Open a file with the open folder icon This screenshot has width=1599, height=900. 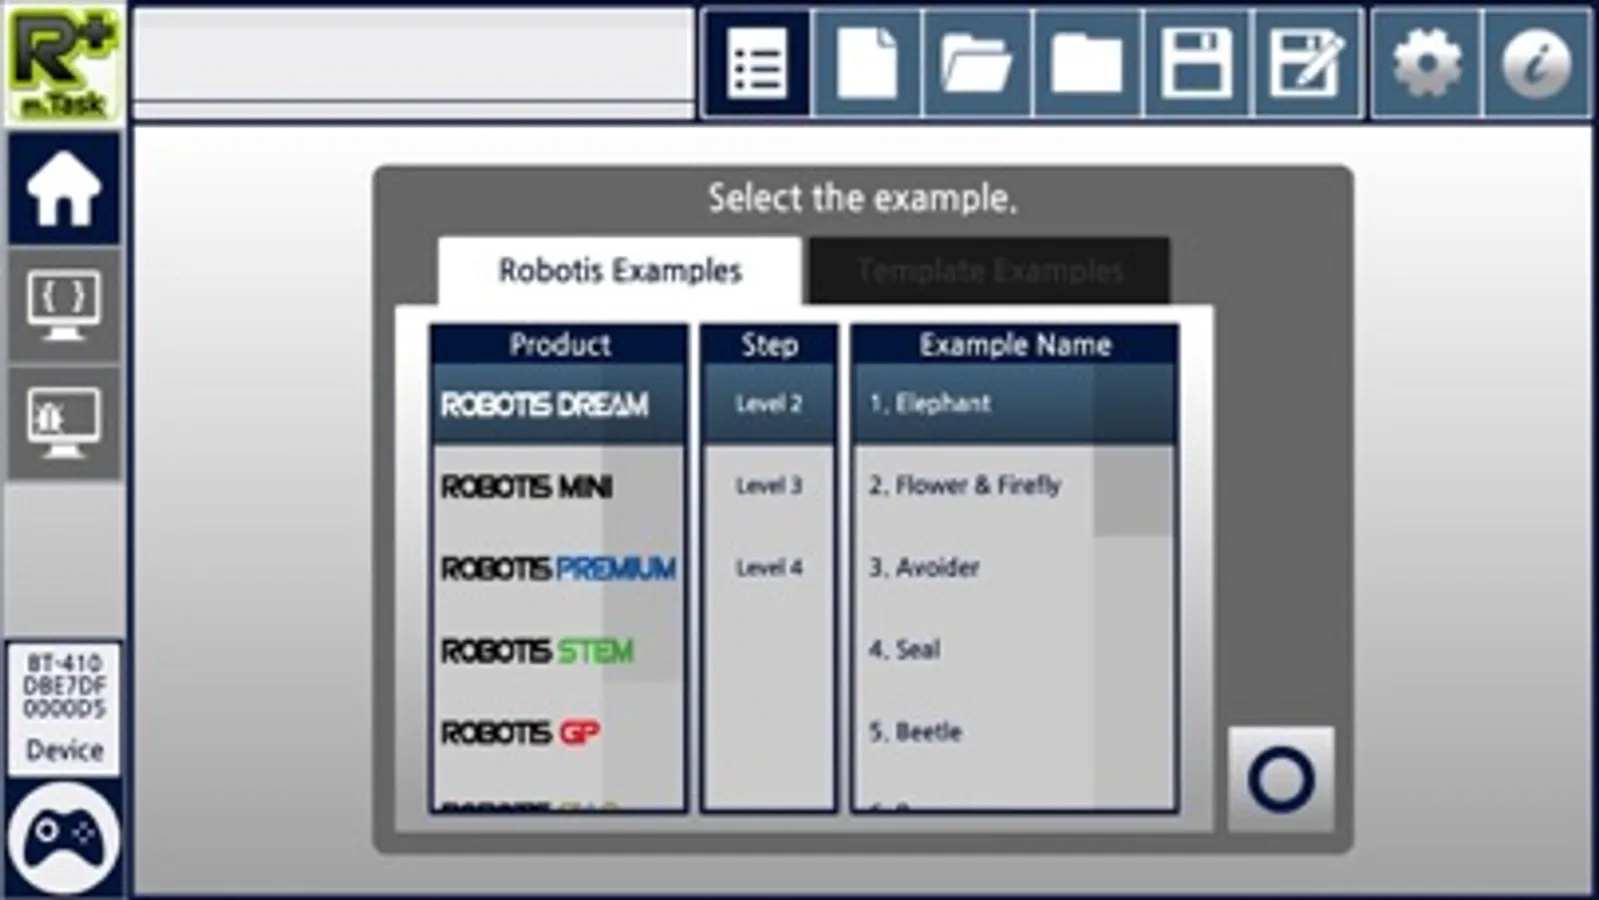tap(977, 63)
